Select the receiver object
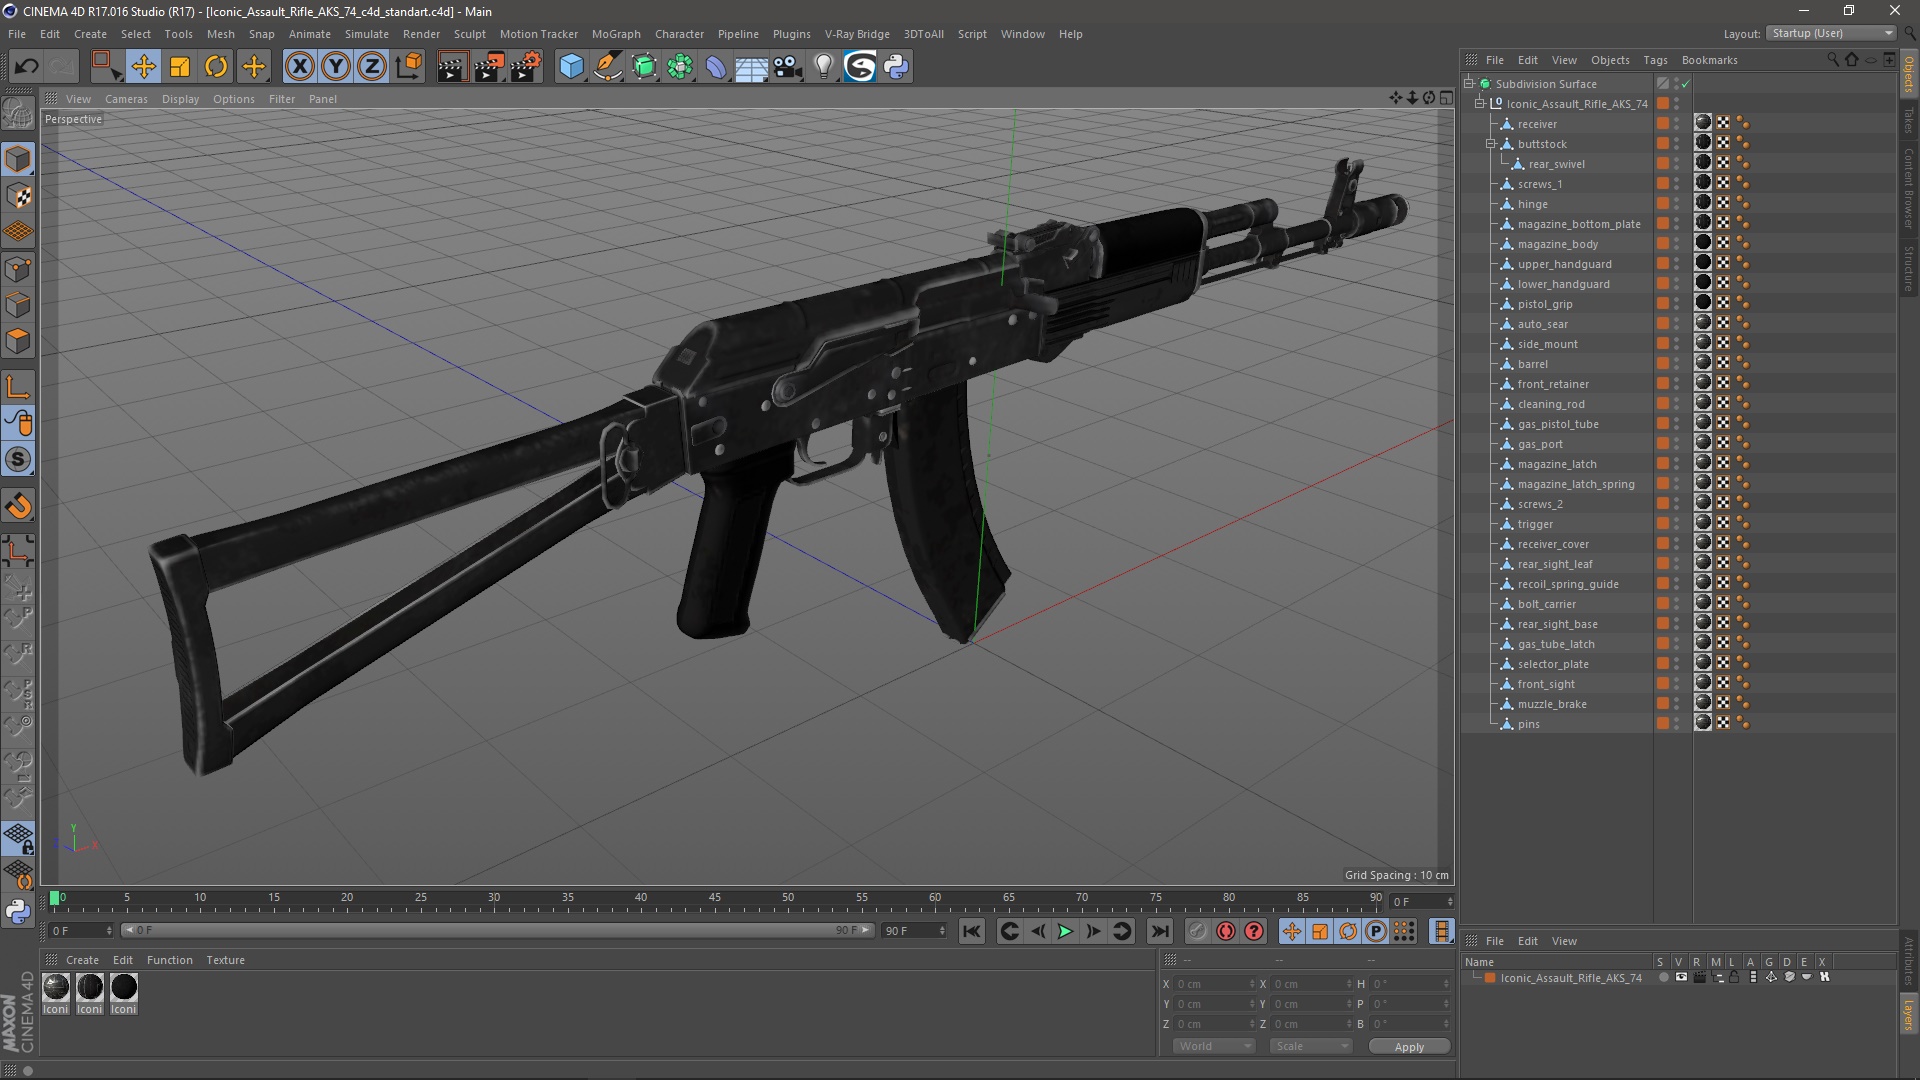Image resolution: width=1920 pixels, height=1080 pixels. coord(1537,124)
